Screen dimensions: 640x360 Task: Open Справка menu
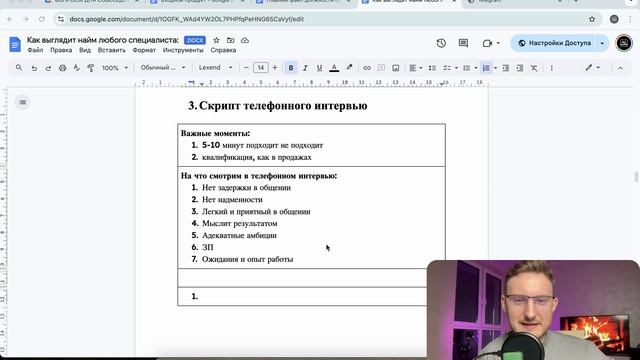click(223, 50)
